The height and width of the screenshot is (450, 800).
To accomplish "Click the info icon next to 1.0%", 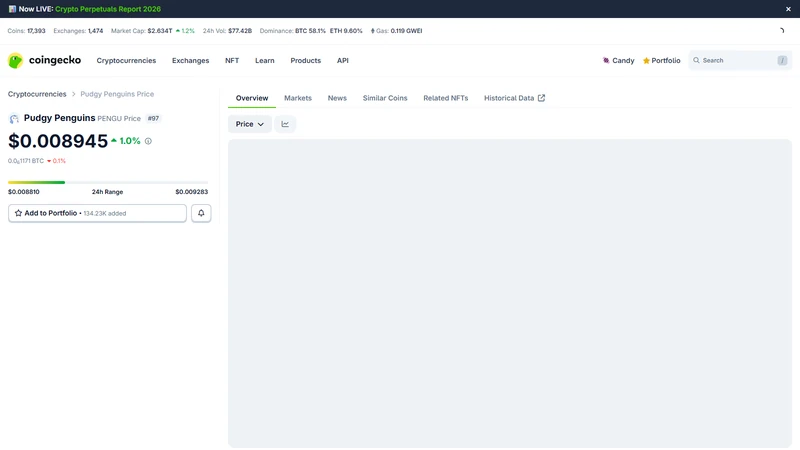I will (x=148, y=141).
